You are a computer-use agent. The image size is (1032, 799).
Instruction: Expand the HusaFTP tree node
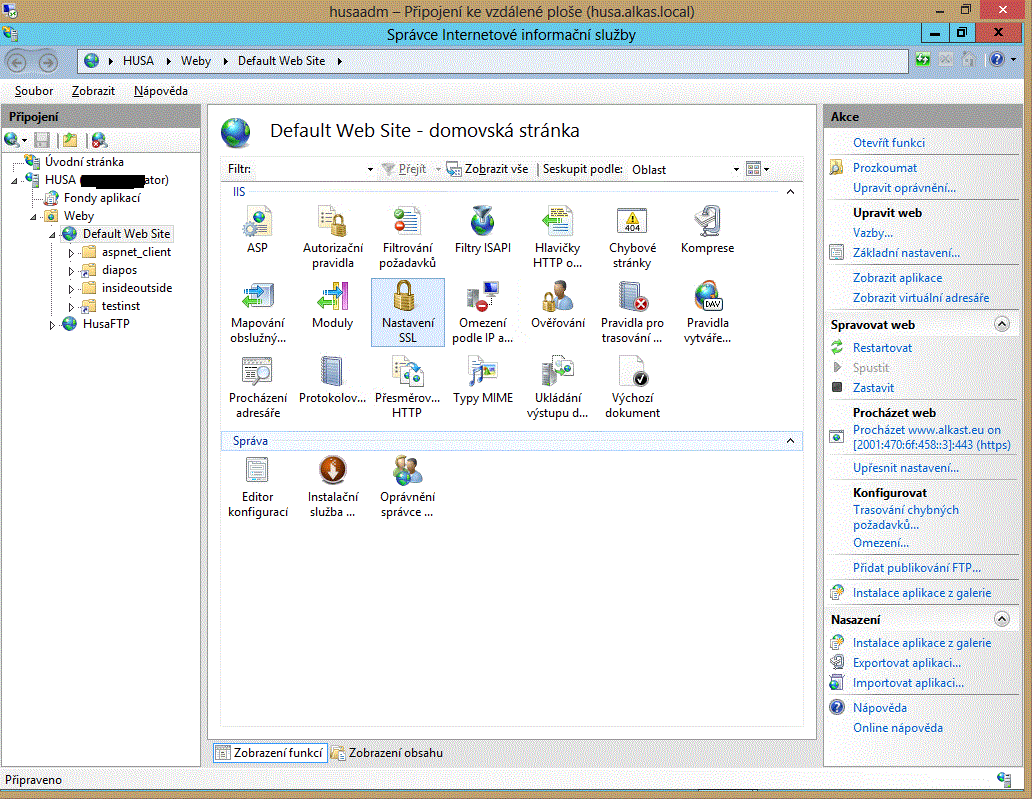53,325
